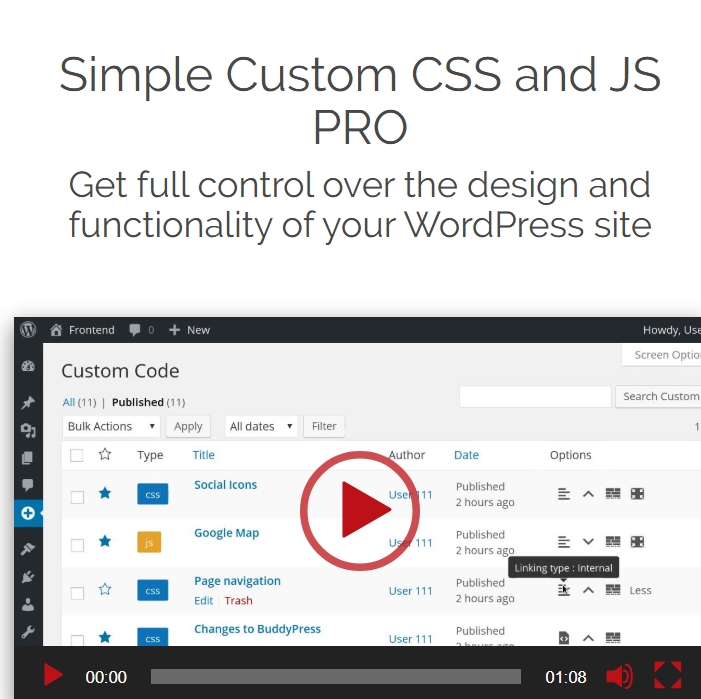Focus the custom code search field

pyautogui.click(x=535, y=396)
